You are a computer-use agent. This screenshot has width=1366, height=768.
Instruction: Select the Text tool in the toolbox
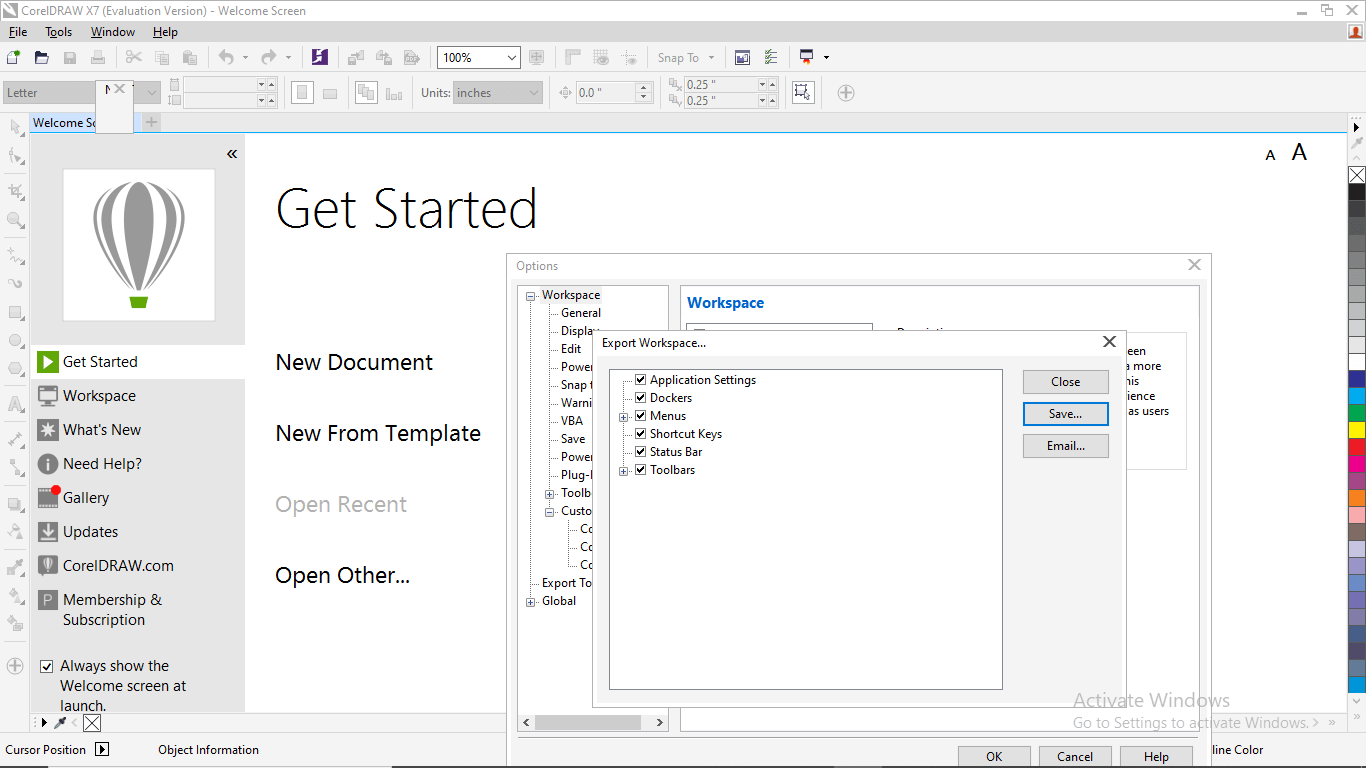pyautogui.click(x=15, y=405)
